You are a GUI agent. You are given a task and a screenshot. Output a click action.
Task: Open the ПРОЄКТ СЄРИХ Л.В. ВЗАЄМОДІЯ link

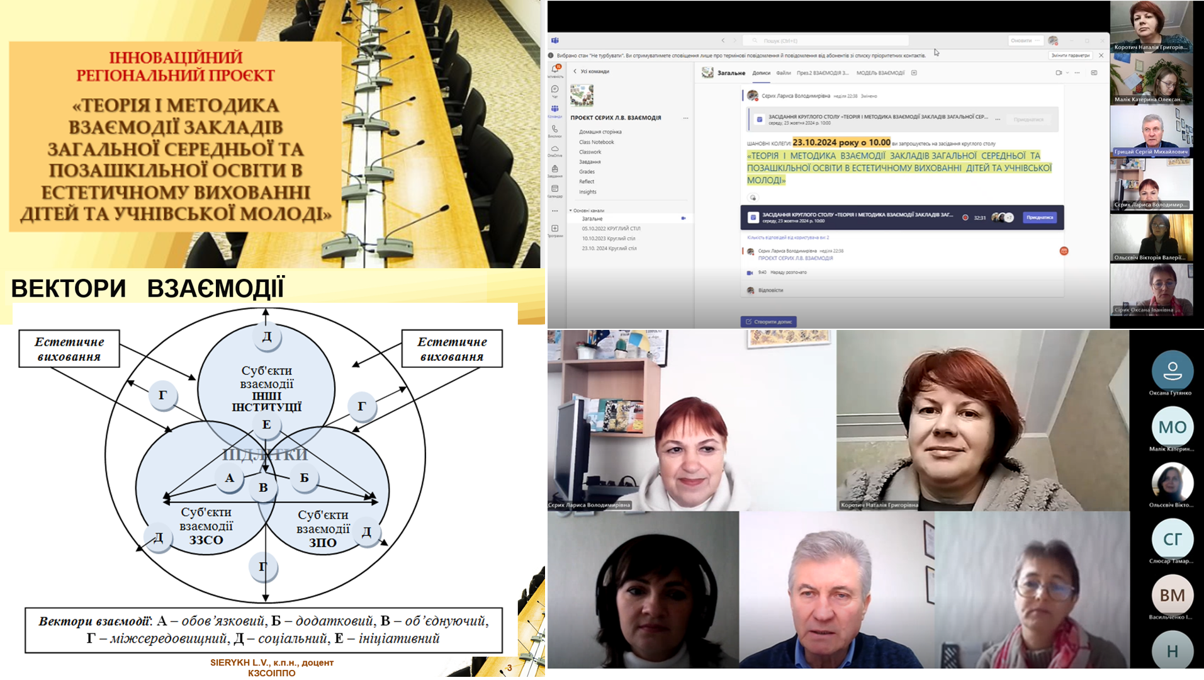pos(795,258)
